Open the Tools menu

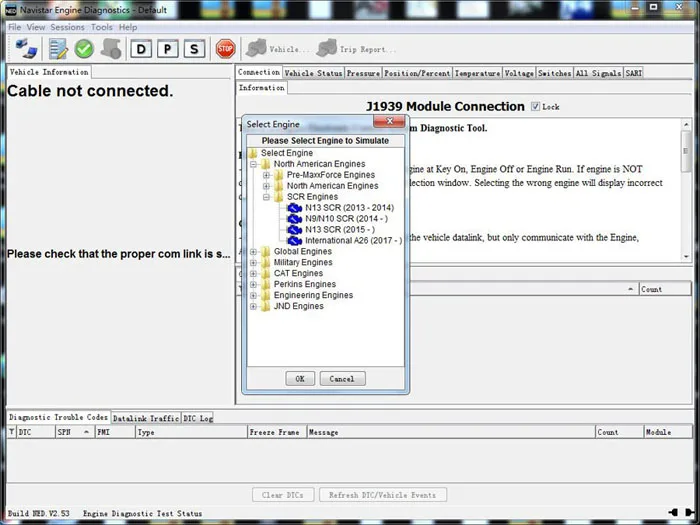pos(102,27)
